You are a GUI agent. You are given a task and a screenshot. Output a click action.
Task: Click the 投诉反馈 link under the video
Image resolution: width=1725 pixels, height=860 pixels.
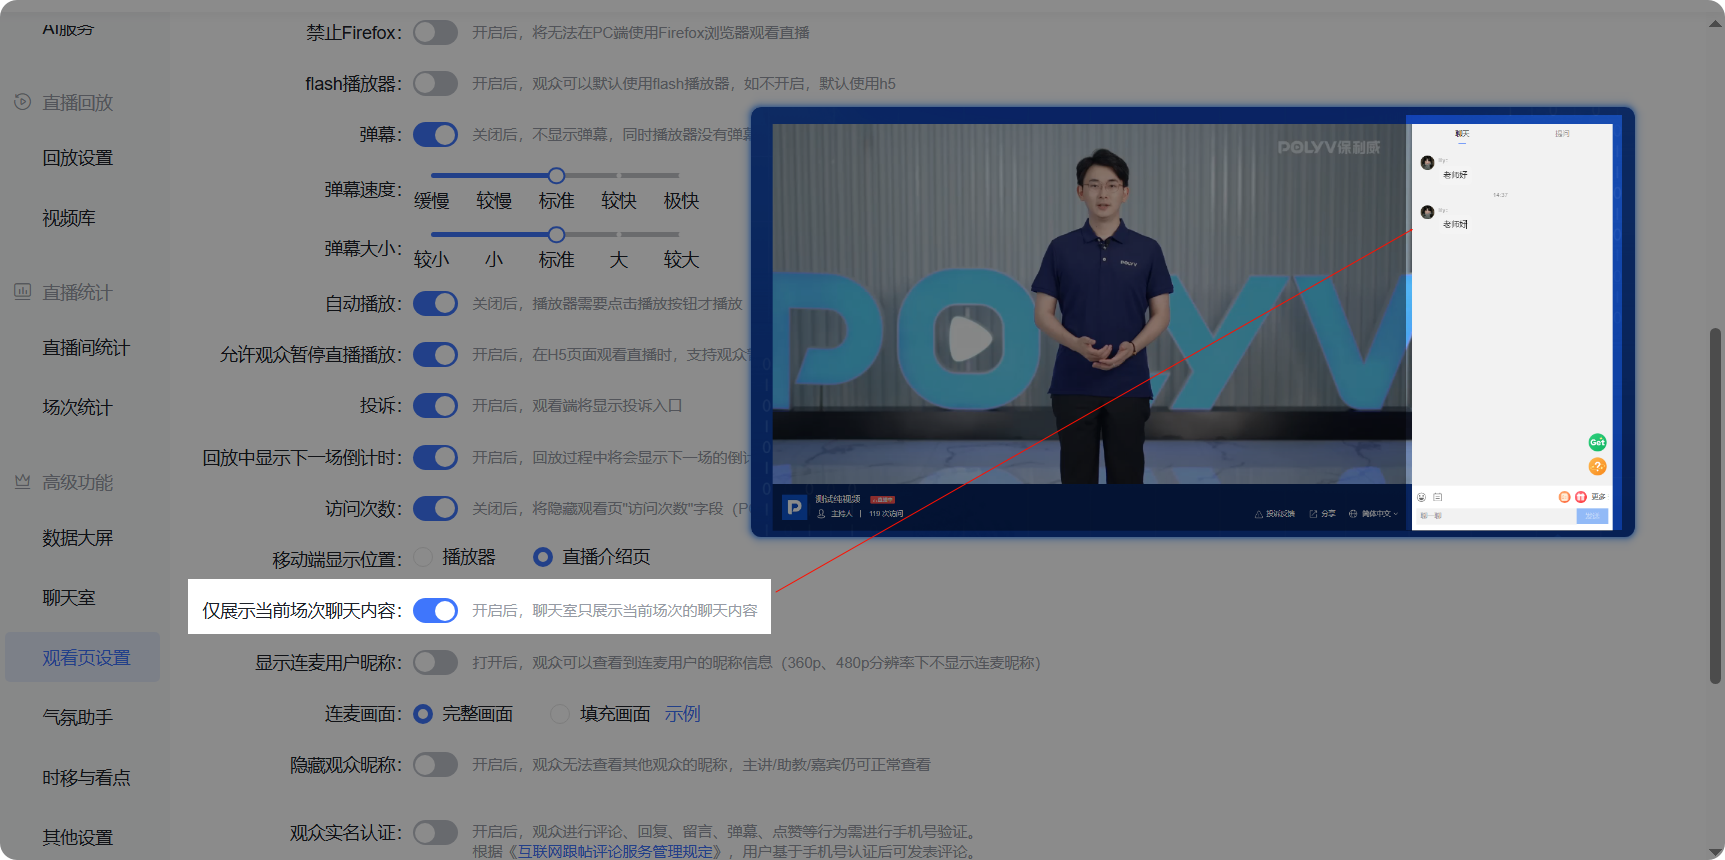(x=1280, y=514)
